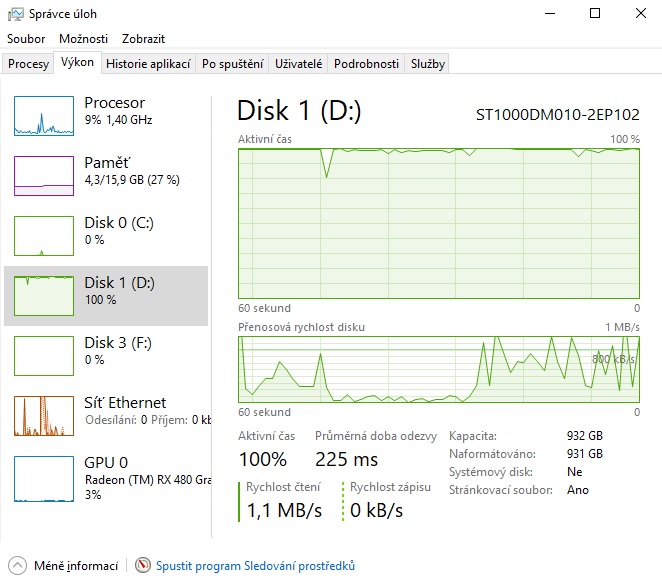Collapse view with Méně informací chevron
The width and height of the screenshot is (662, 586).
coord(17,566)
